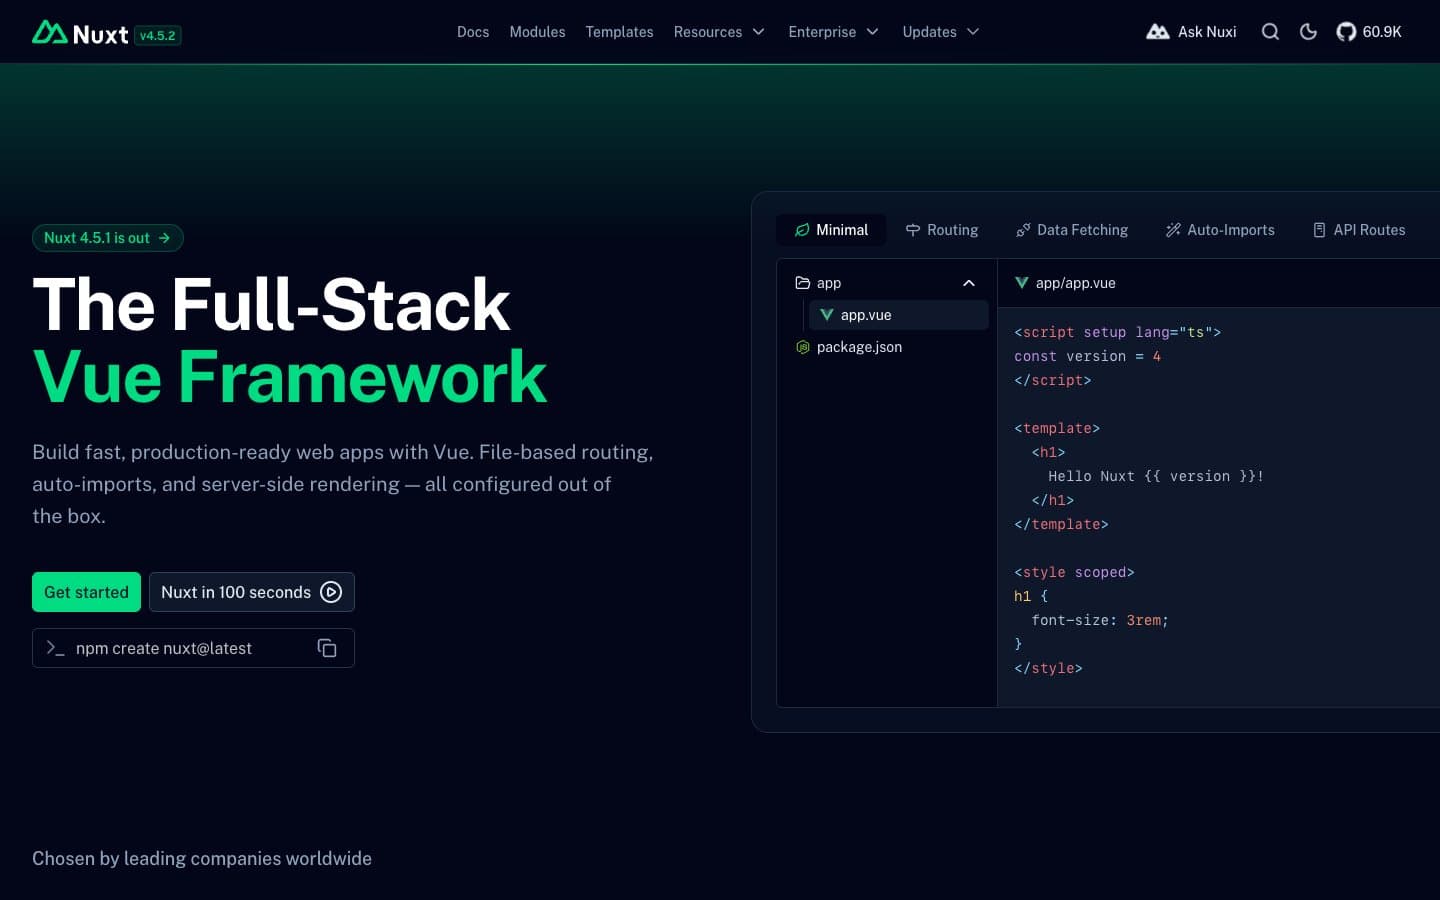Select app.vue in the file tree
Viewport: 1440px width, 900px height.
(898, 315)
